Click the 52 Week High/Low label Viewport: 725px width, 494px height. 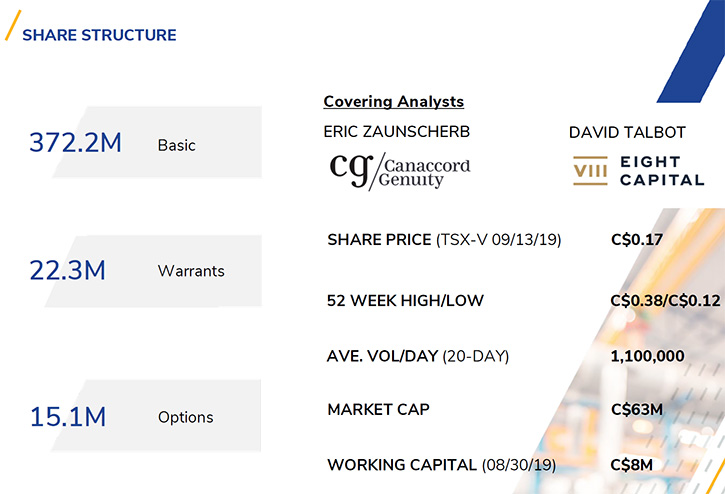[405, 301]
